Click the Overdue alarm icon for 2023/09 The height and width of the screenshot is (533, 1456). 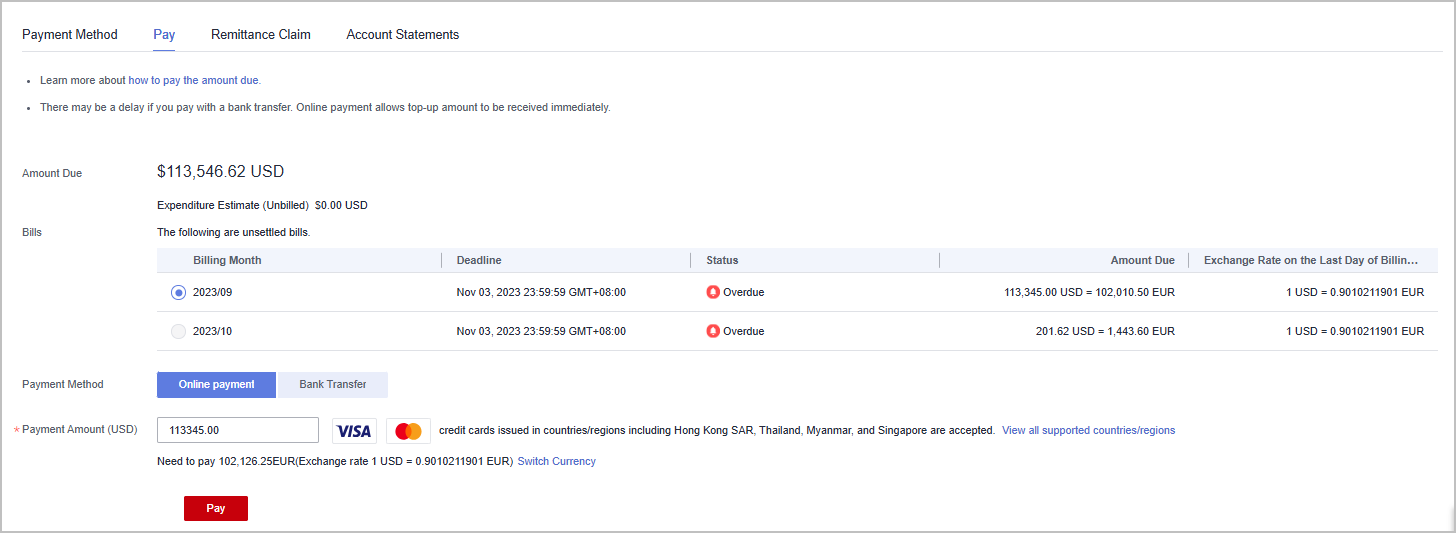coord(713,292)
